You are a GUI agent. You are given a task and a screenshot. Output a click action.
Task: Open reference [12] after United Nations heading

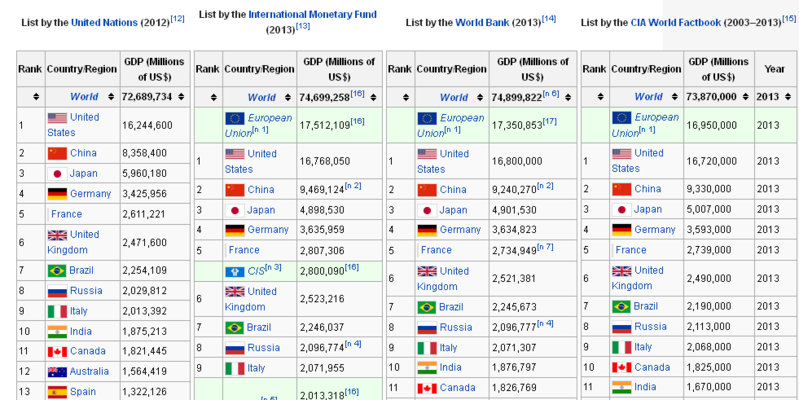pyautogui.click(x=177, y=19)
